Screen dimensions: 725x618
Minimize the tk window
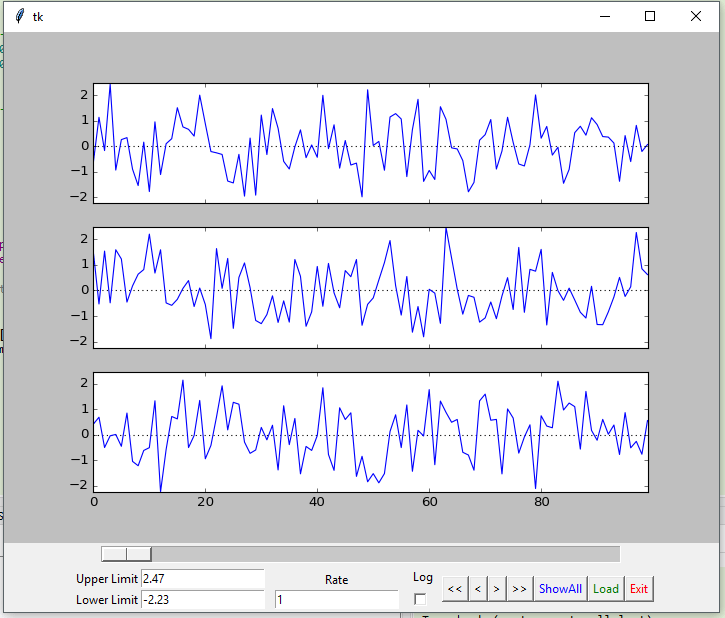[x=605, y=16]
